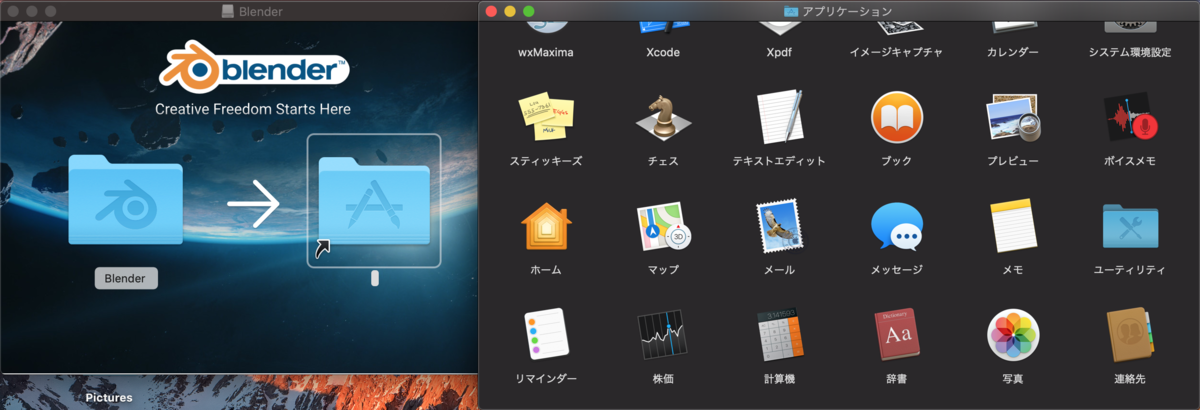Click the Applications folder shortcut in Blender window
Viewport: 1200px width, 410px height.
tap(374, 201)
